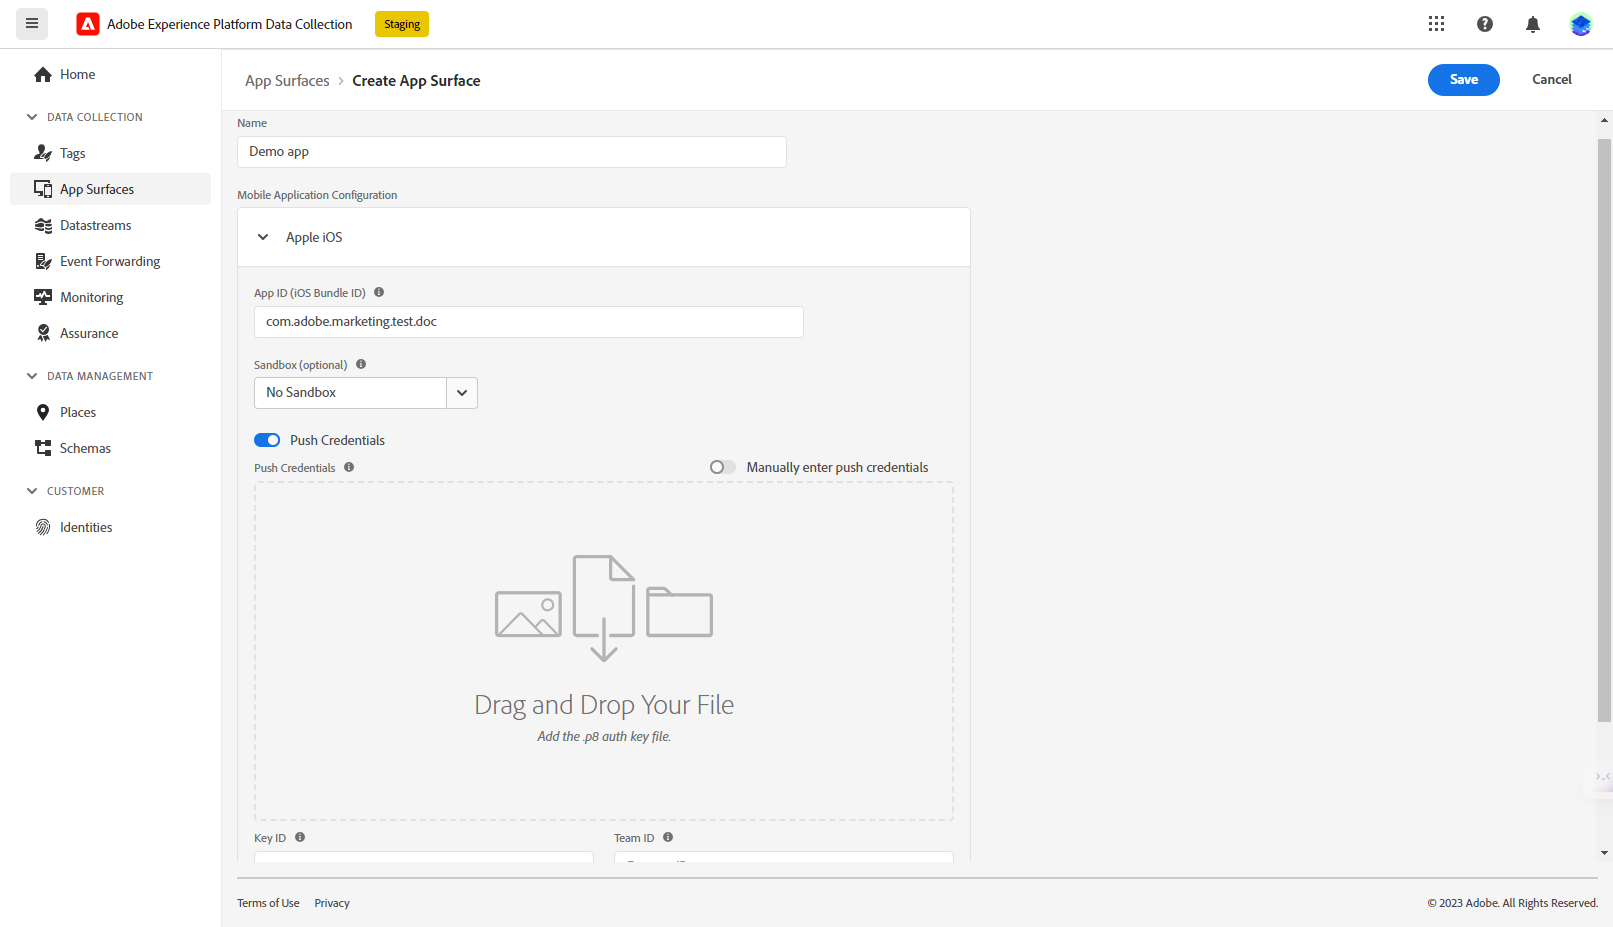Viewport: 1613px width, 927px height.
Task: Open the hamburger navigation menu
Action: click(32, 23)
